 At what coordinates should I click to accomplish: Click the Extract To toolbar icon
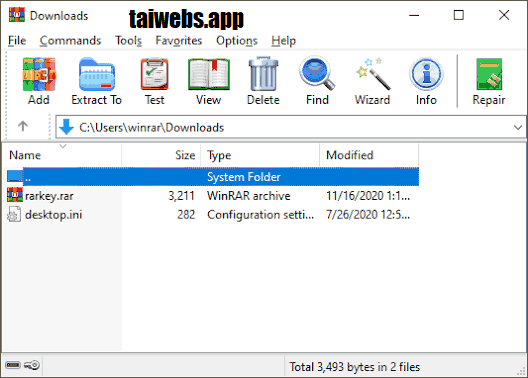[97, 74]
